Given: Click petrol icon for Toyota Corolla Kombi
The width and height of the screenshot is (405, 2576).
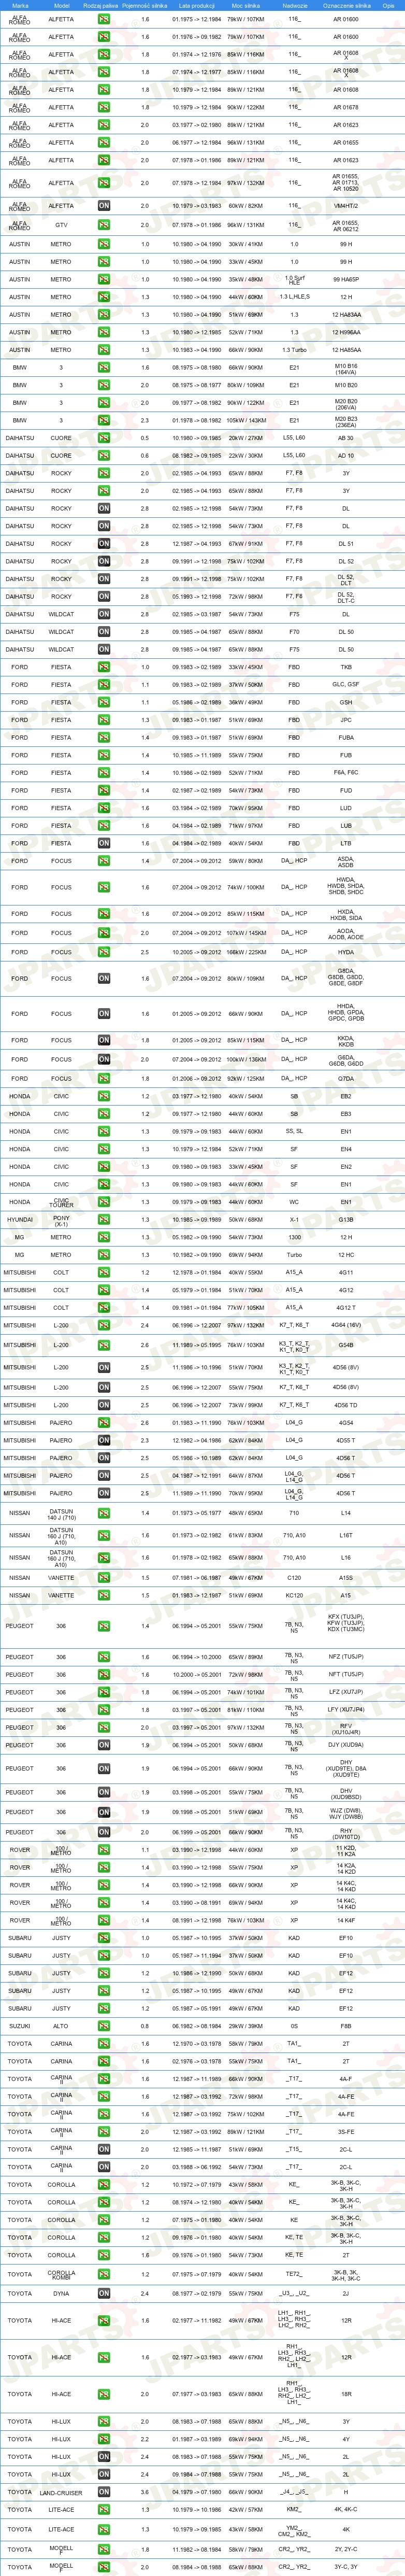Looking at the screenshot, I should (x=104, y=2274).
